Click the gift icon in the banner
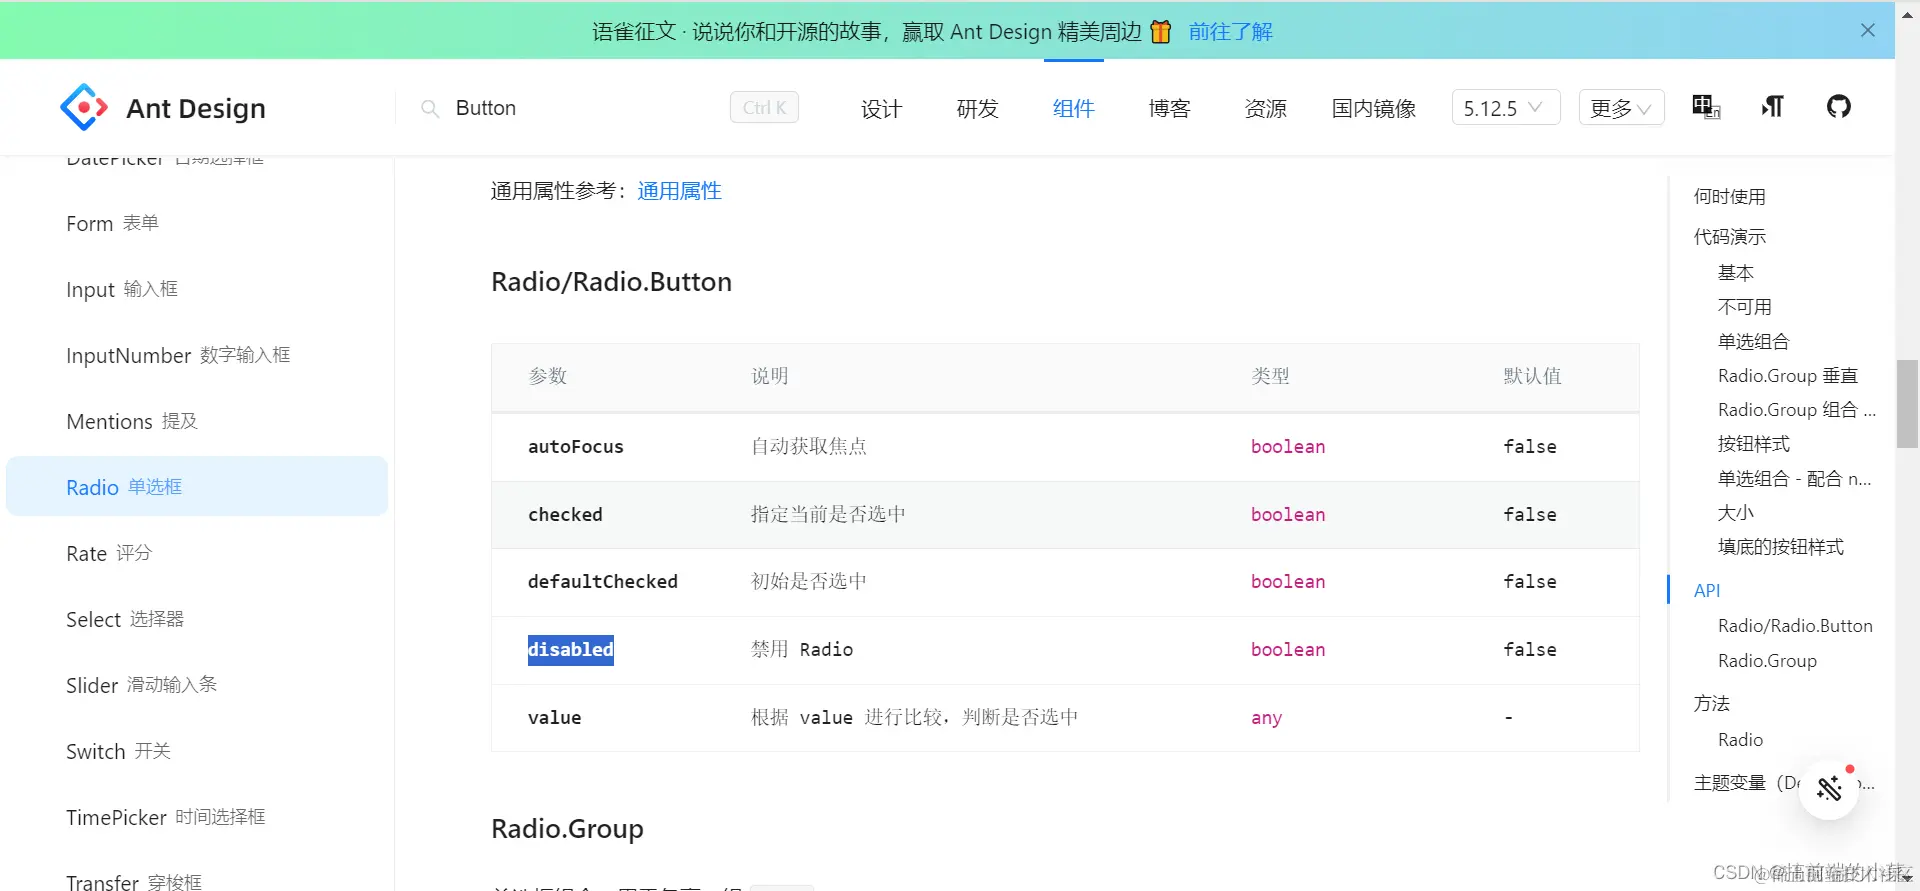Viewport: 1920px width, 891px height. [x=1161, y=31]
